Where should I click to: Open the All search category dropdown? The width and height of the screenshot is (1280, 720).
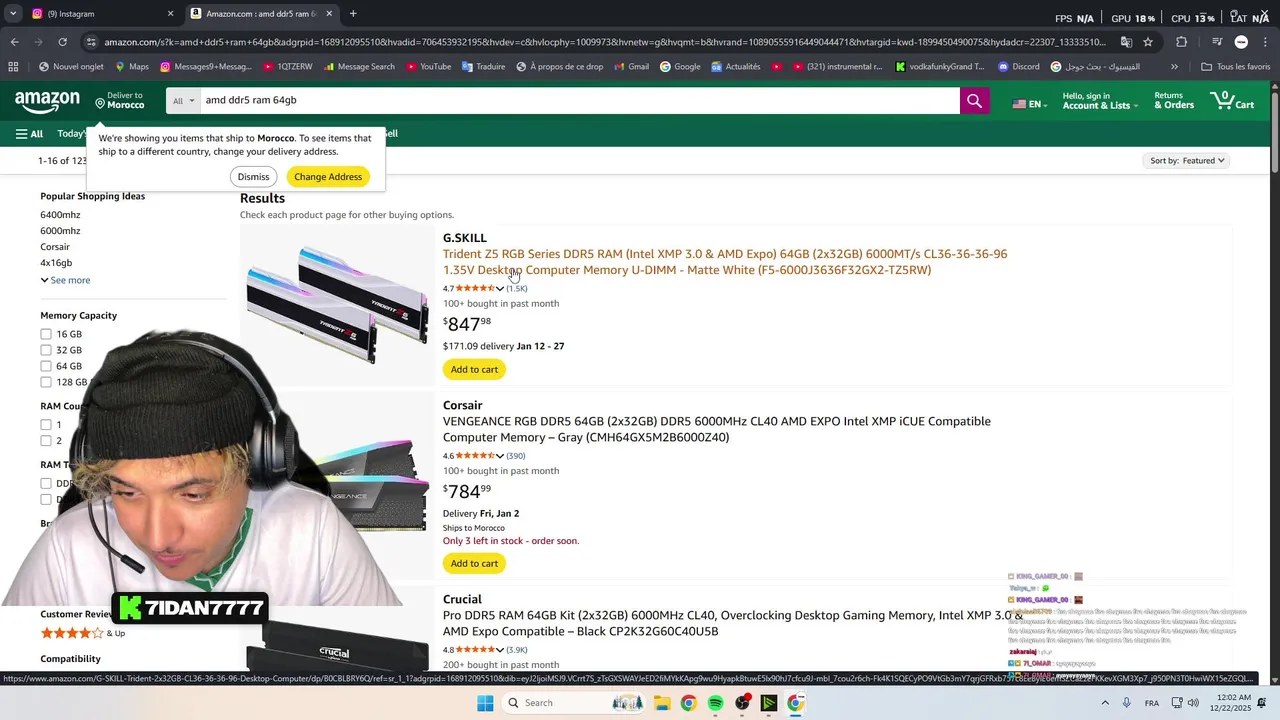pyautogui.click(x=183, y=101)
